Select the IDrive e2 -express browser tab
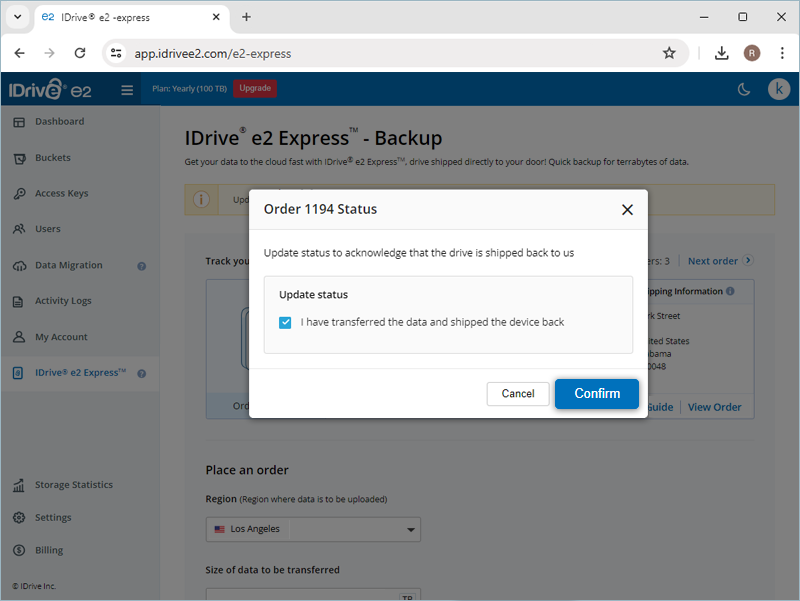The height and width of the screenshot is (601, 800). point(132,17)
